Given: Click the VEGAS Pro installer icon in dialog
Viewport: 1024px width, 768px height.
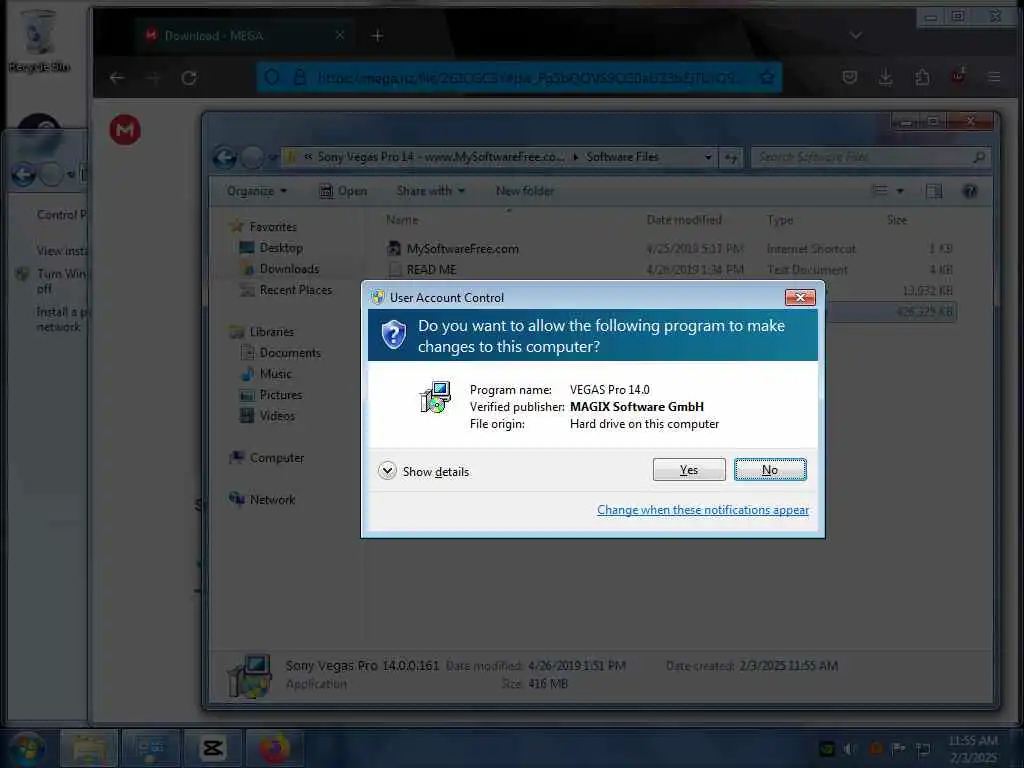Looking at the screenshot, I should [435, 397].
